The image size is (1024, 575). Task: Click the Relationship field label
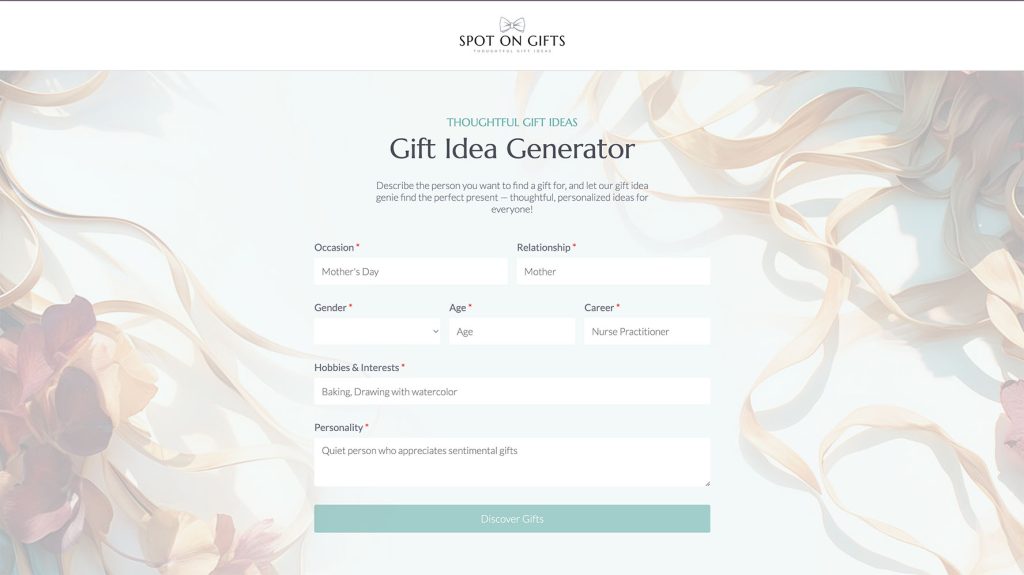(x=543, y=247)
